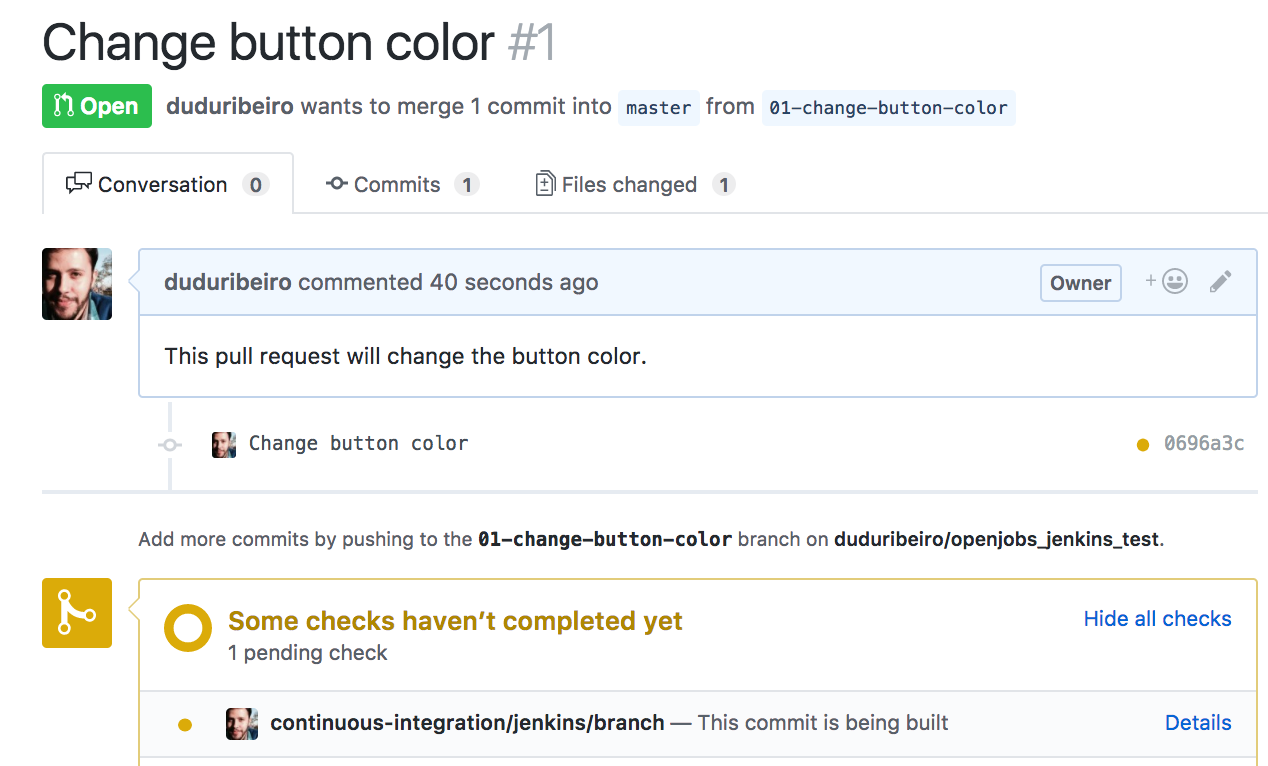This screenshot has width=1268, height=766.
Task: Click the master base branch label
Action: click(659, 108)
